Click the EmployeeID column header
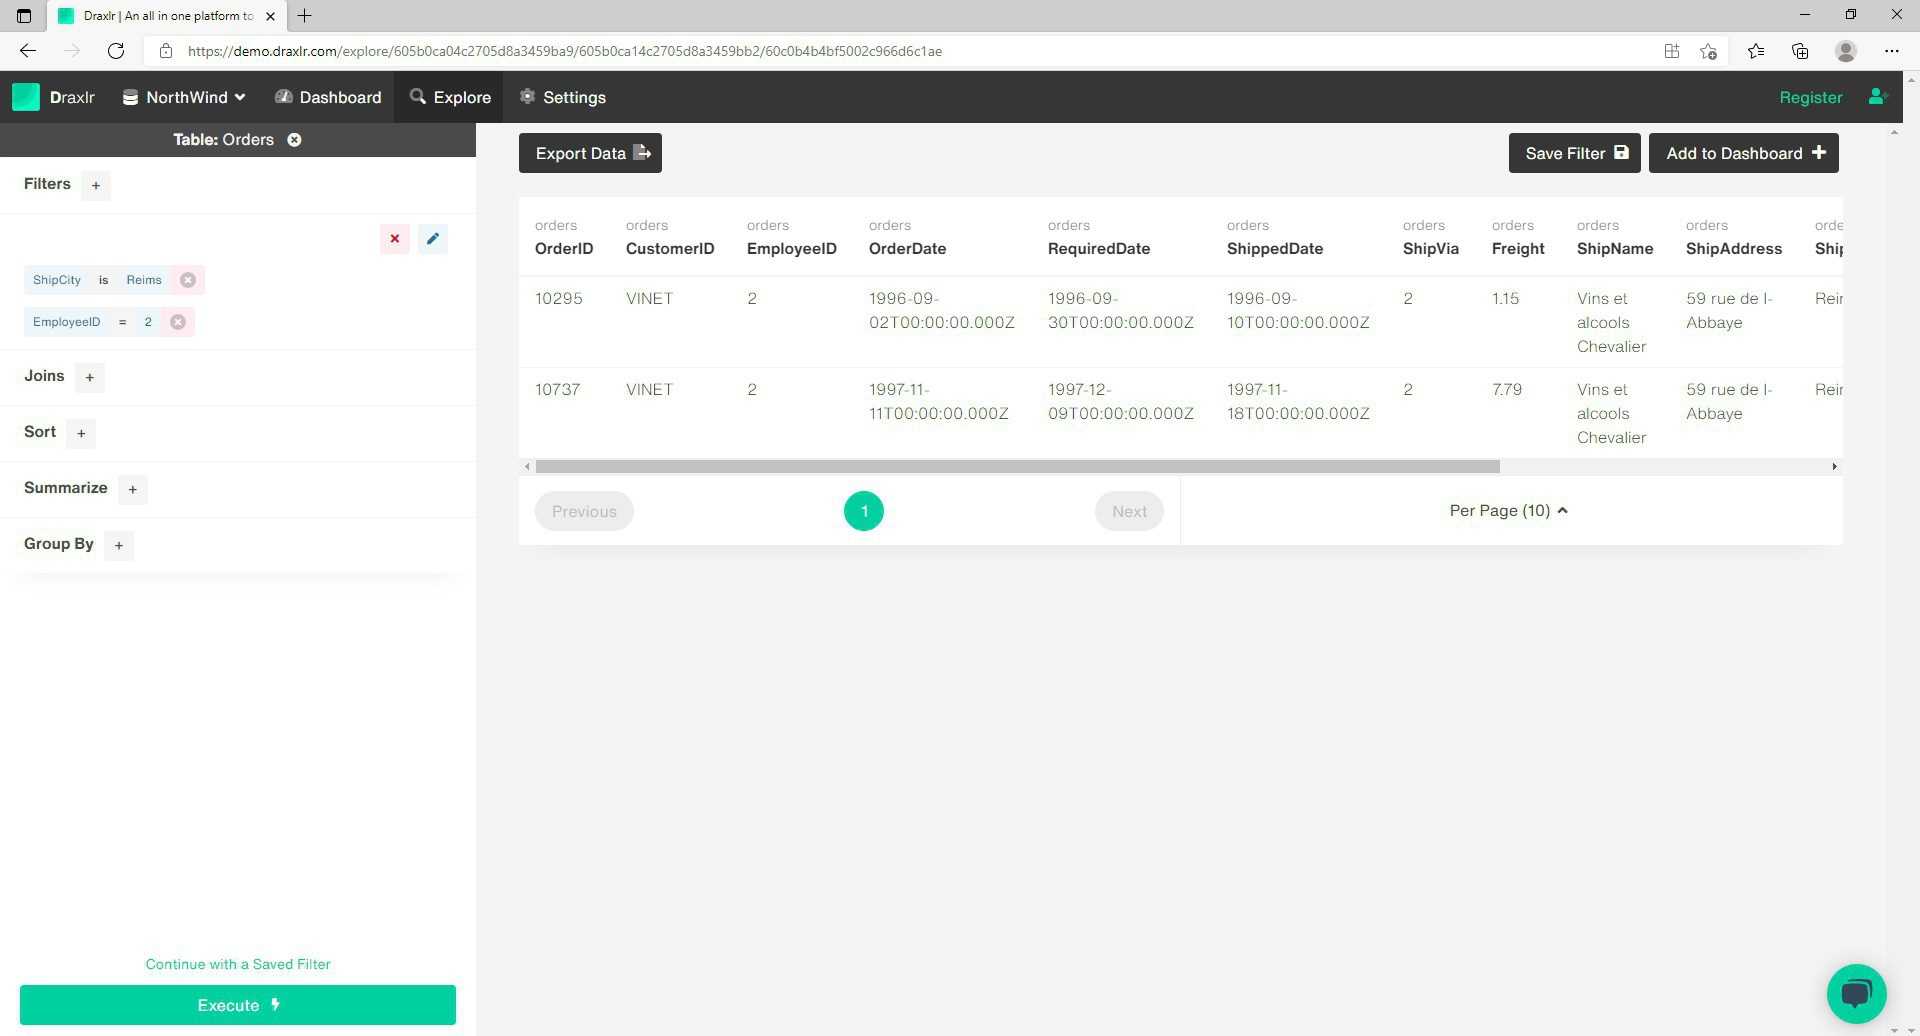This screenshot has height=1036, width=1920. (792, 249)
